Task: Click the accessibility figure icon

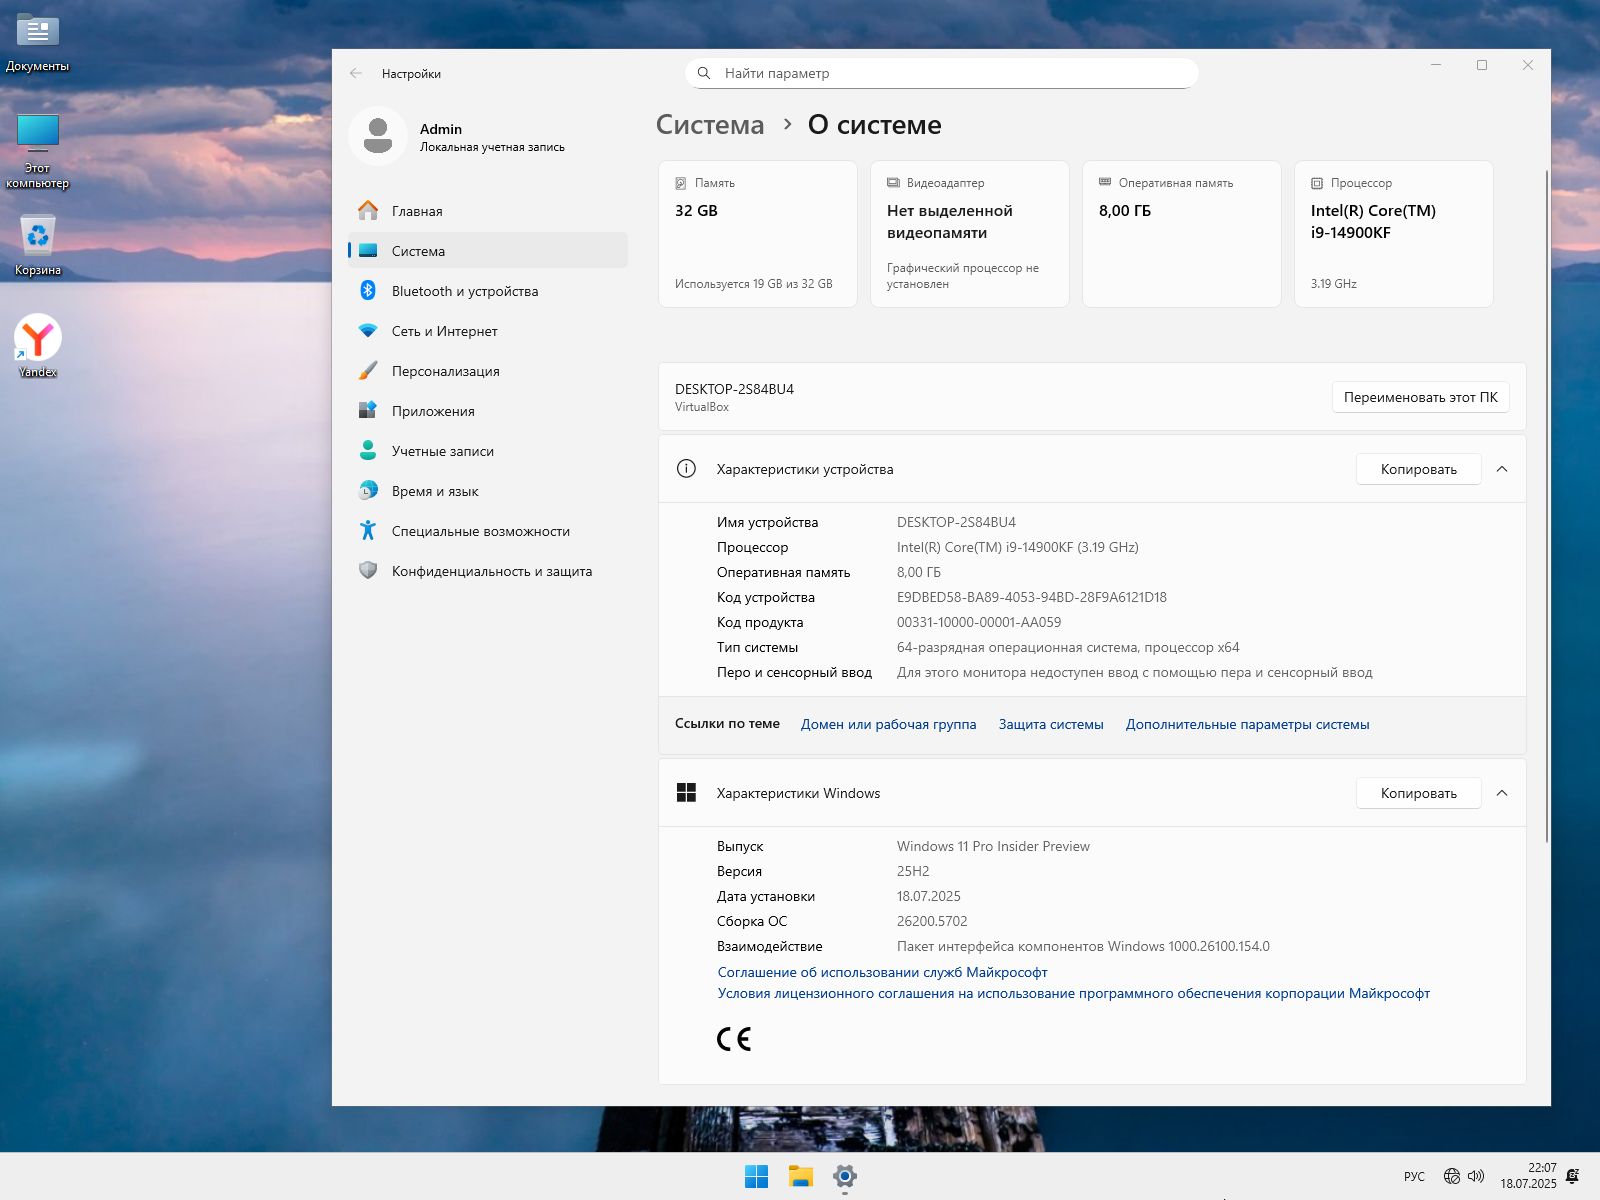Action: 368,530
